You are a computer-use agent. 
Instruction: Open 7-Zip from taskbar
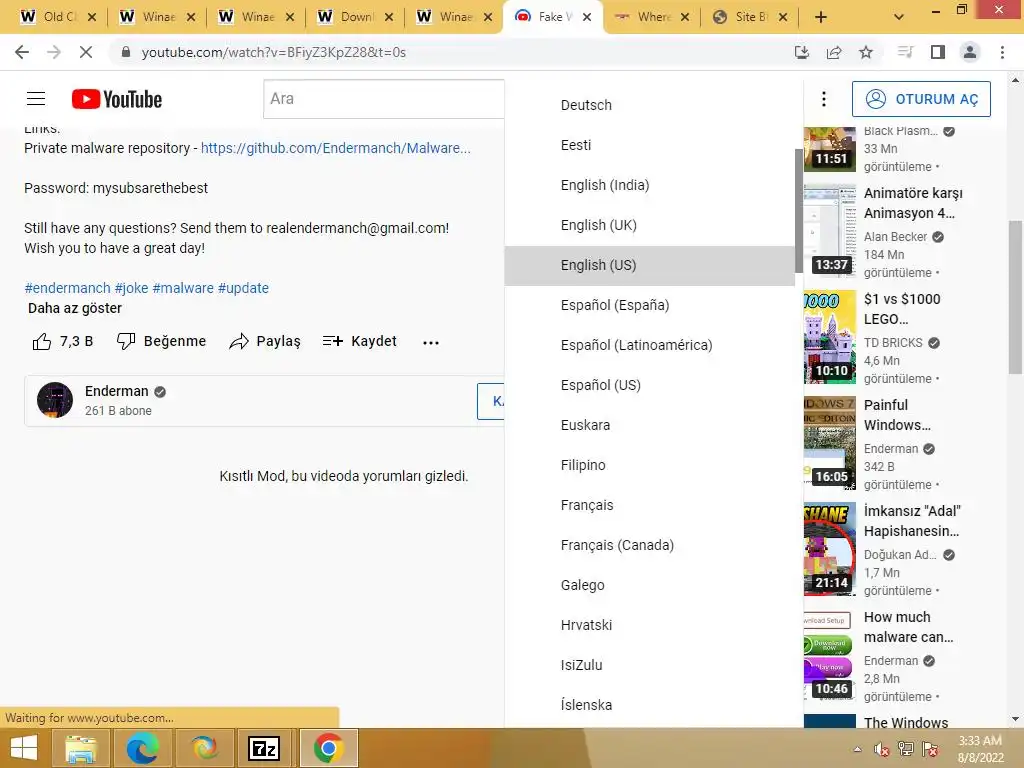tap(264, 748)
